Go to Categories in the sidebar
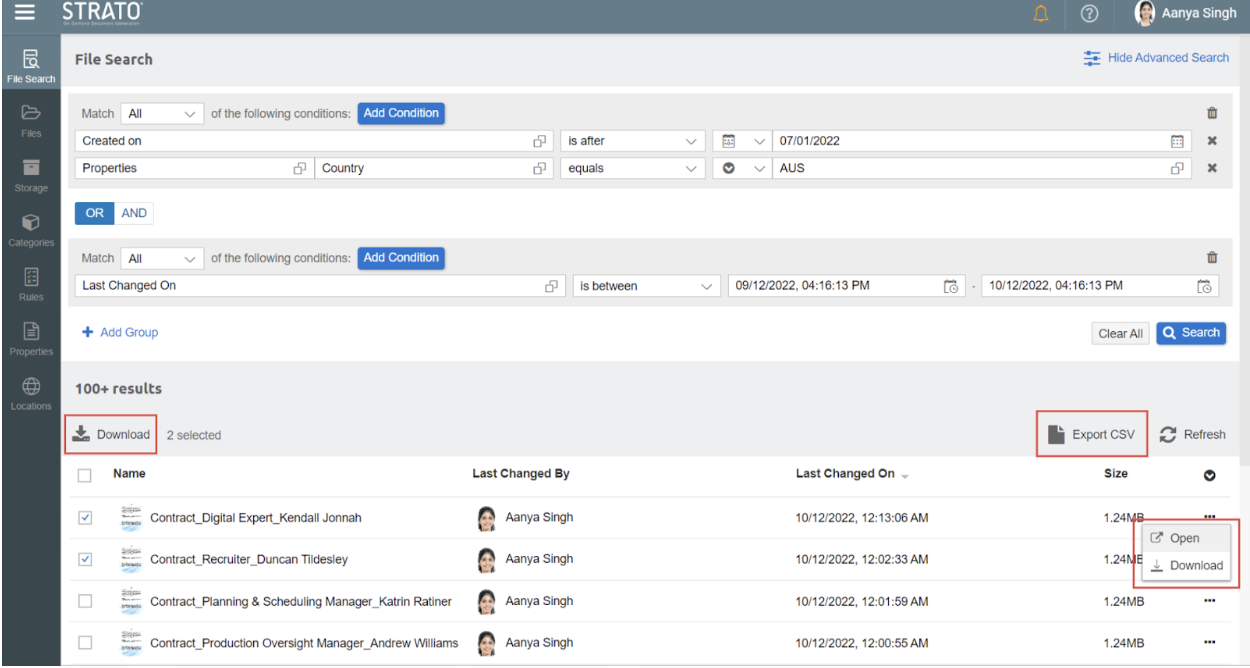The image size is (1250, 668). pyautogui.click(x=30, y=229)
